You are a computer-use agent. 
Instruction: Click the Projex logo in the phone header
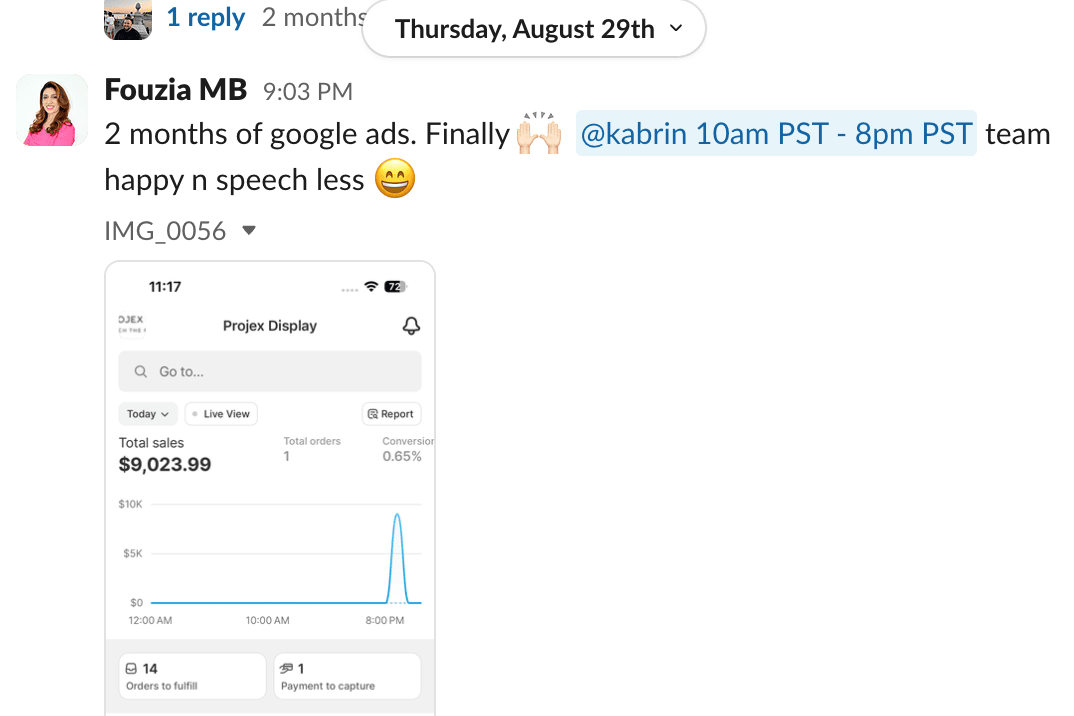pyautogui.click(x=131, y=325)
